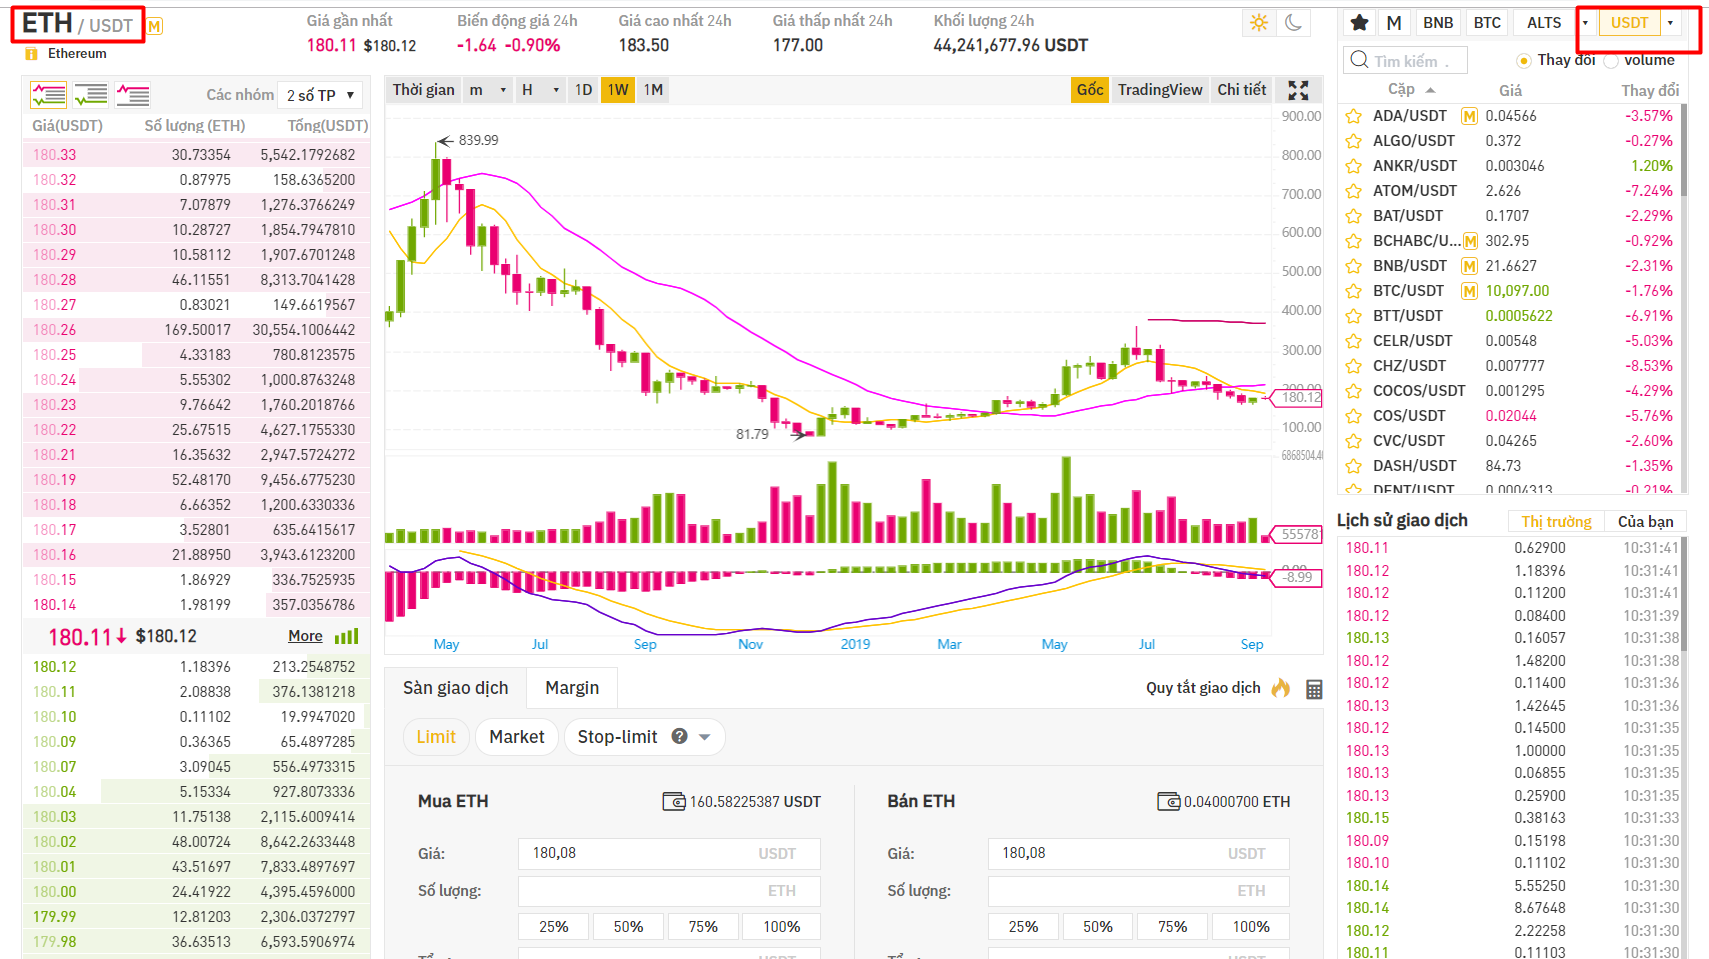The image size is (1709, 959).
Task: Open the favorites star filter
Action: (1359, 23)
